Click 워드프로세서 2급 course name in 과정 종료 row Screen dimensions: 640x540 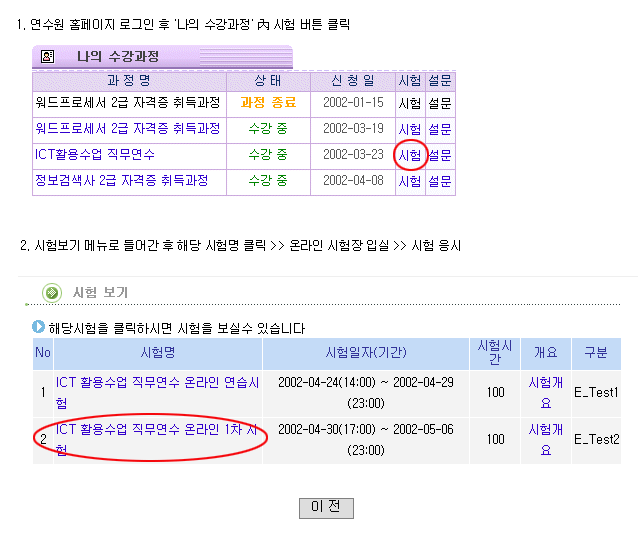coord(128,102)
